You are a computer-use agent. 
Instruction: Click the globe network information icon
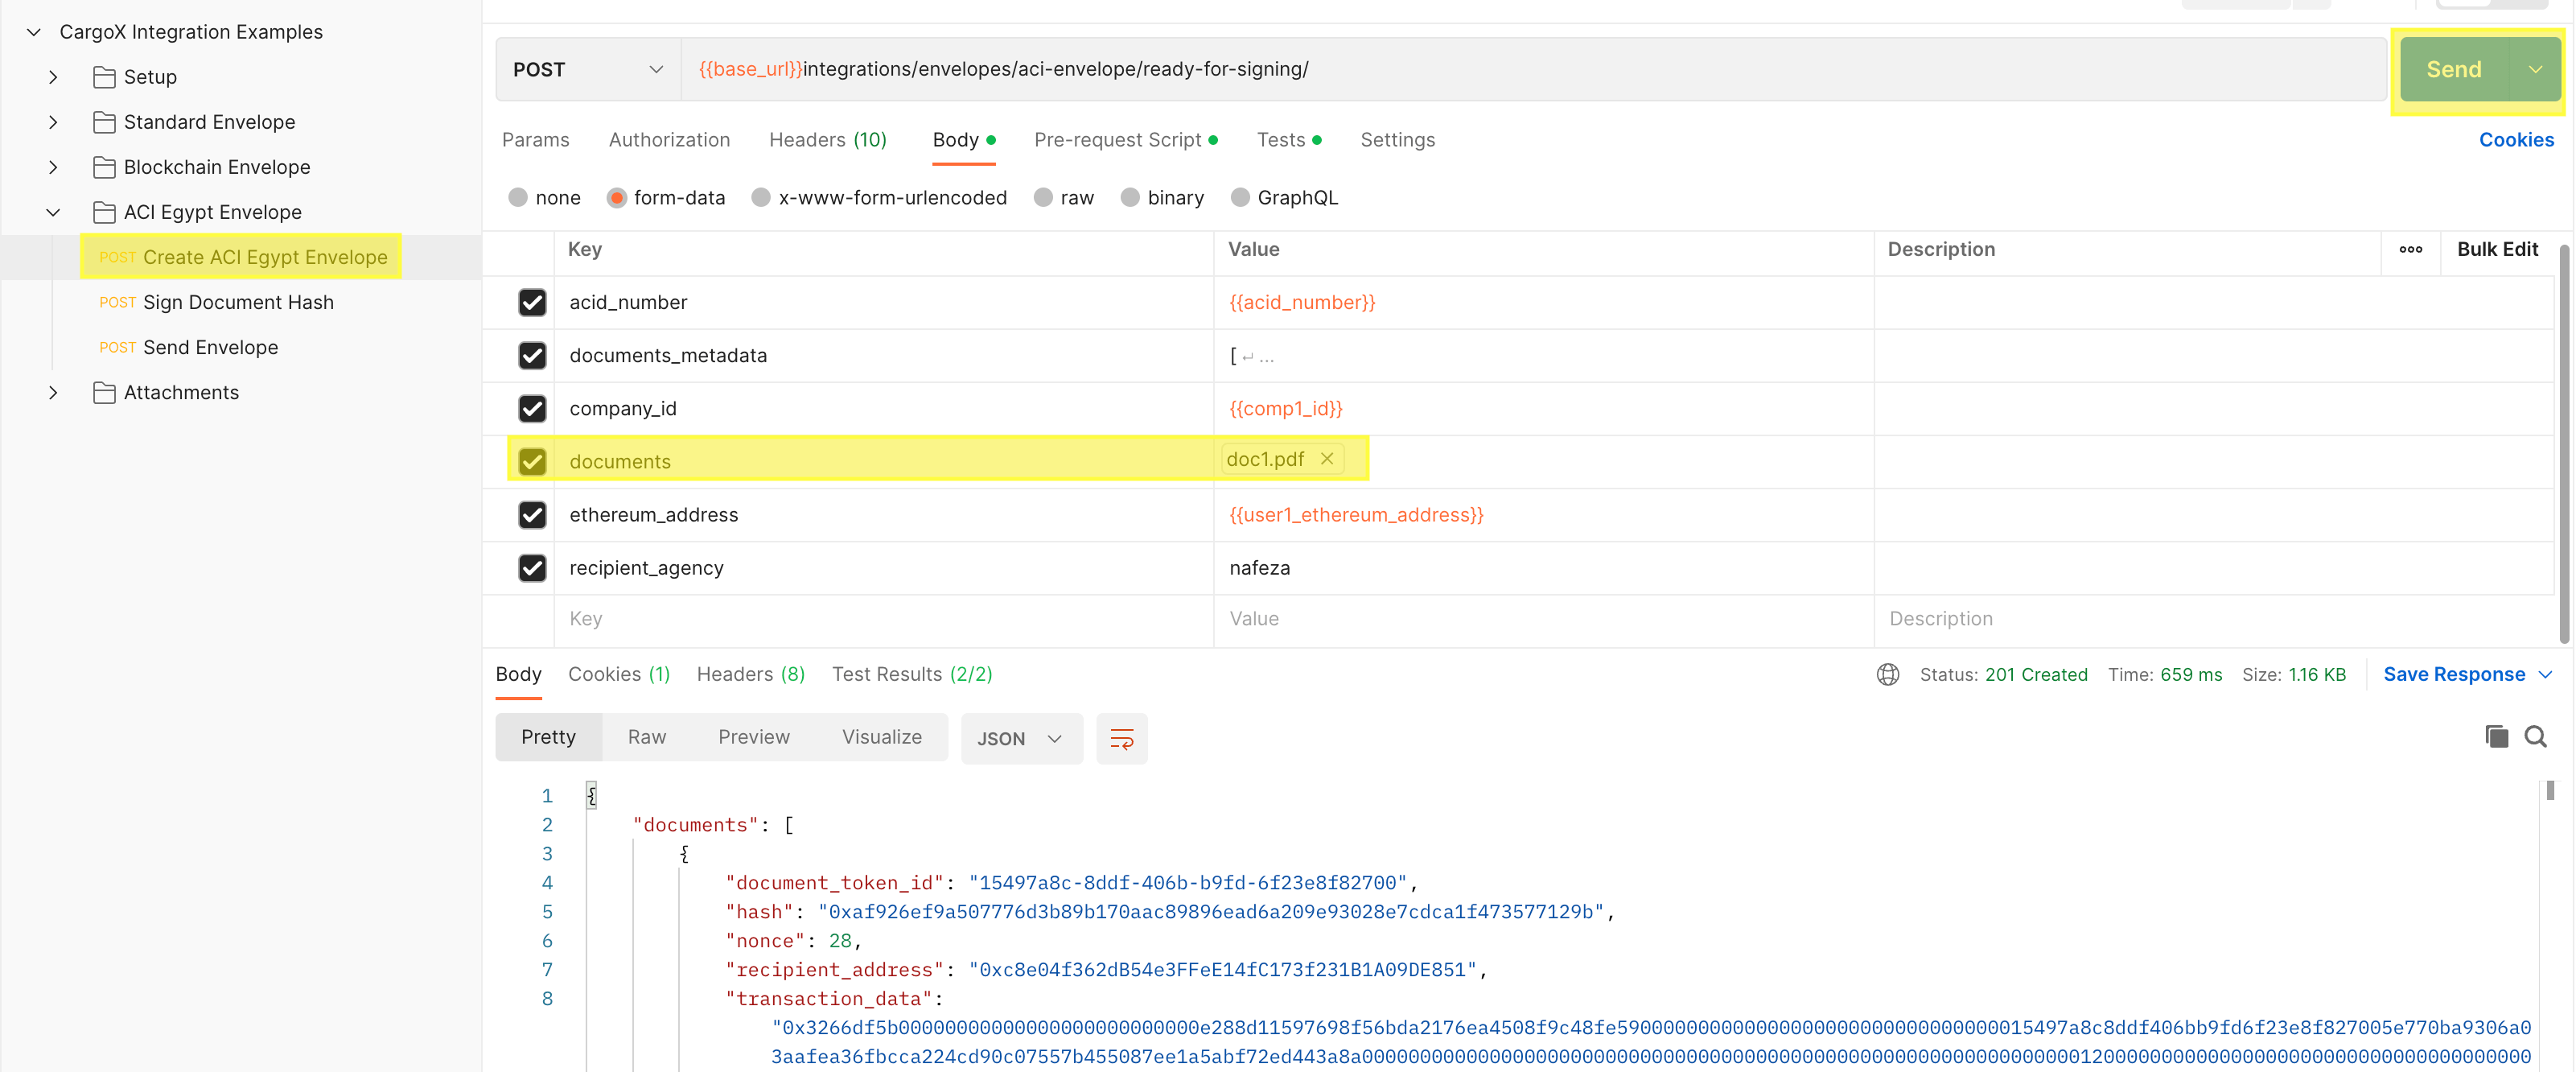pos(1887,674)
